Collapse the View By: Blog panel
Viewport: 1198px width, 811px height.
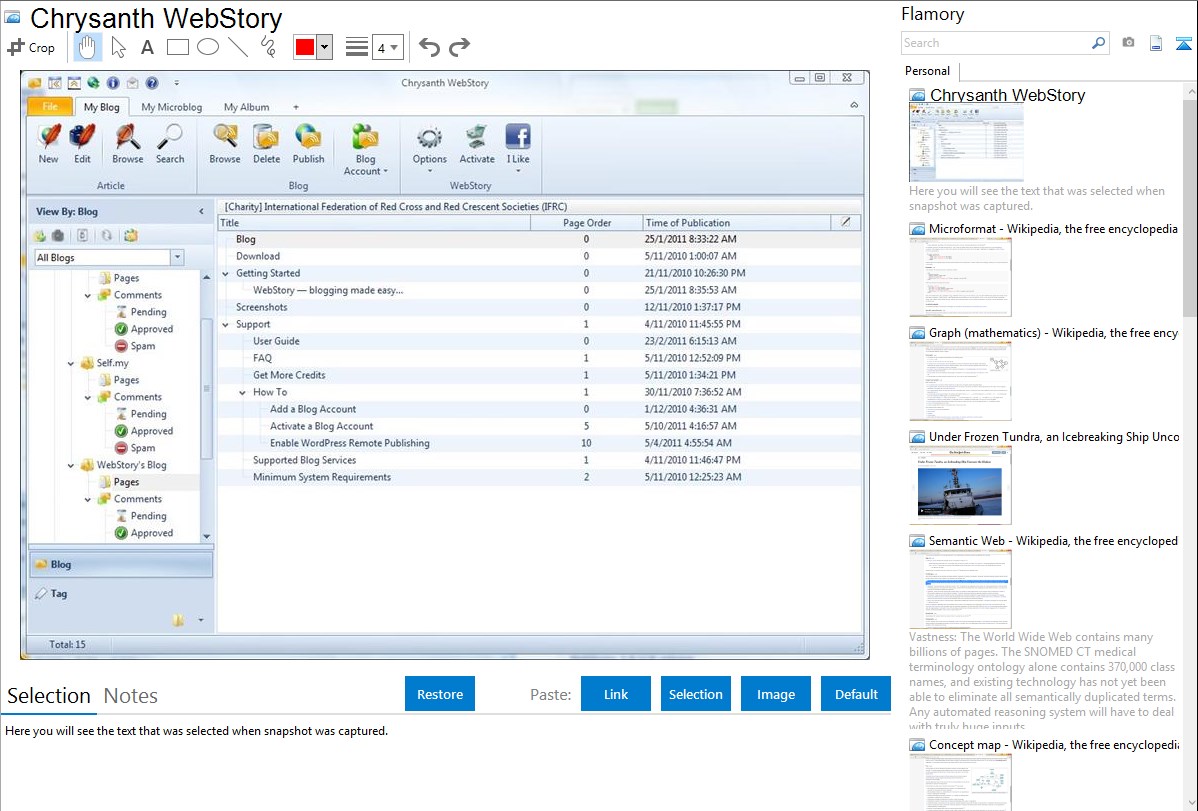tap(201, 212)
